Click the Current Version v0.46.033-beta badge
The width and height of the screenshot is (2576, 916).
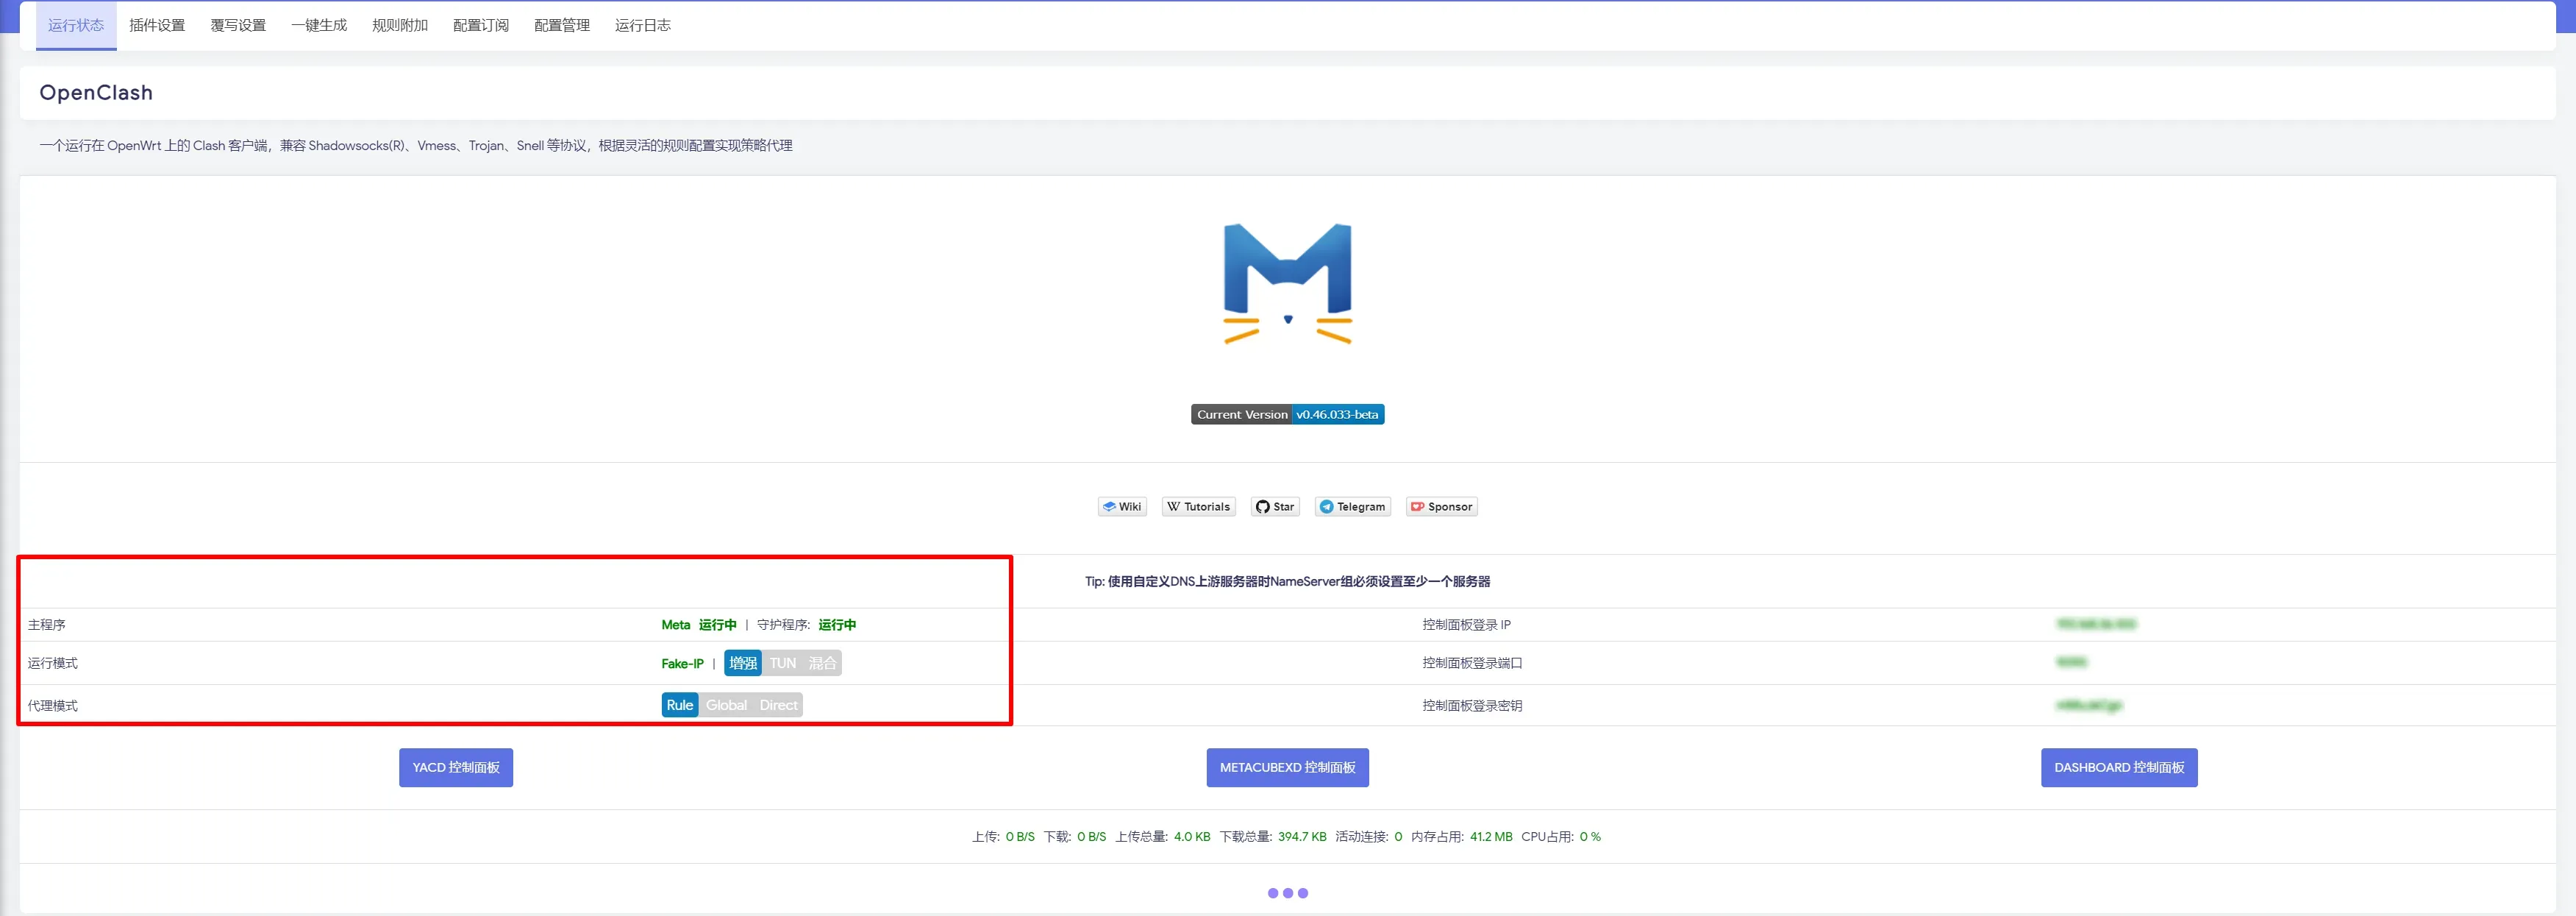click(1288, 414)
